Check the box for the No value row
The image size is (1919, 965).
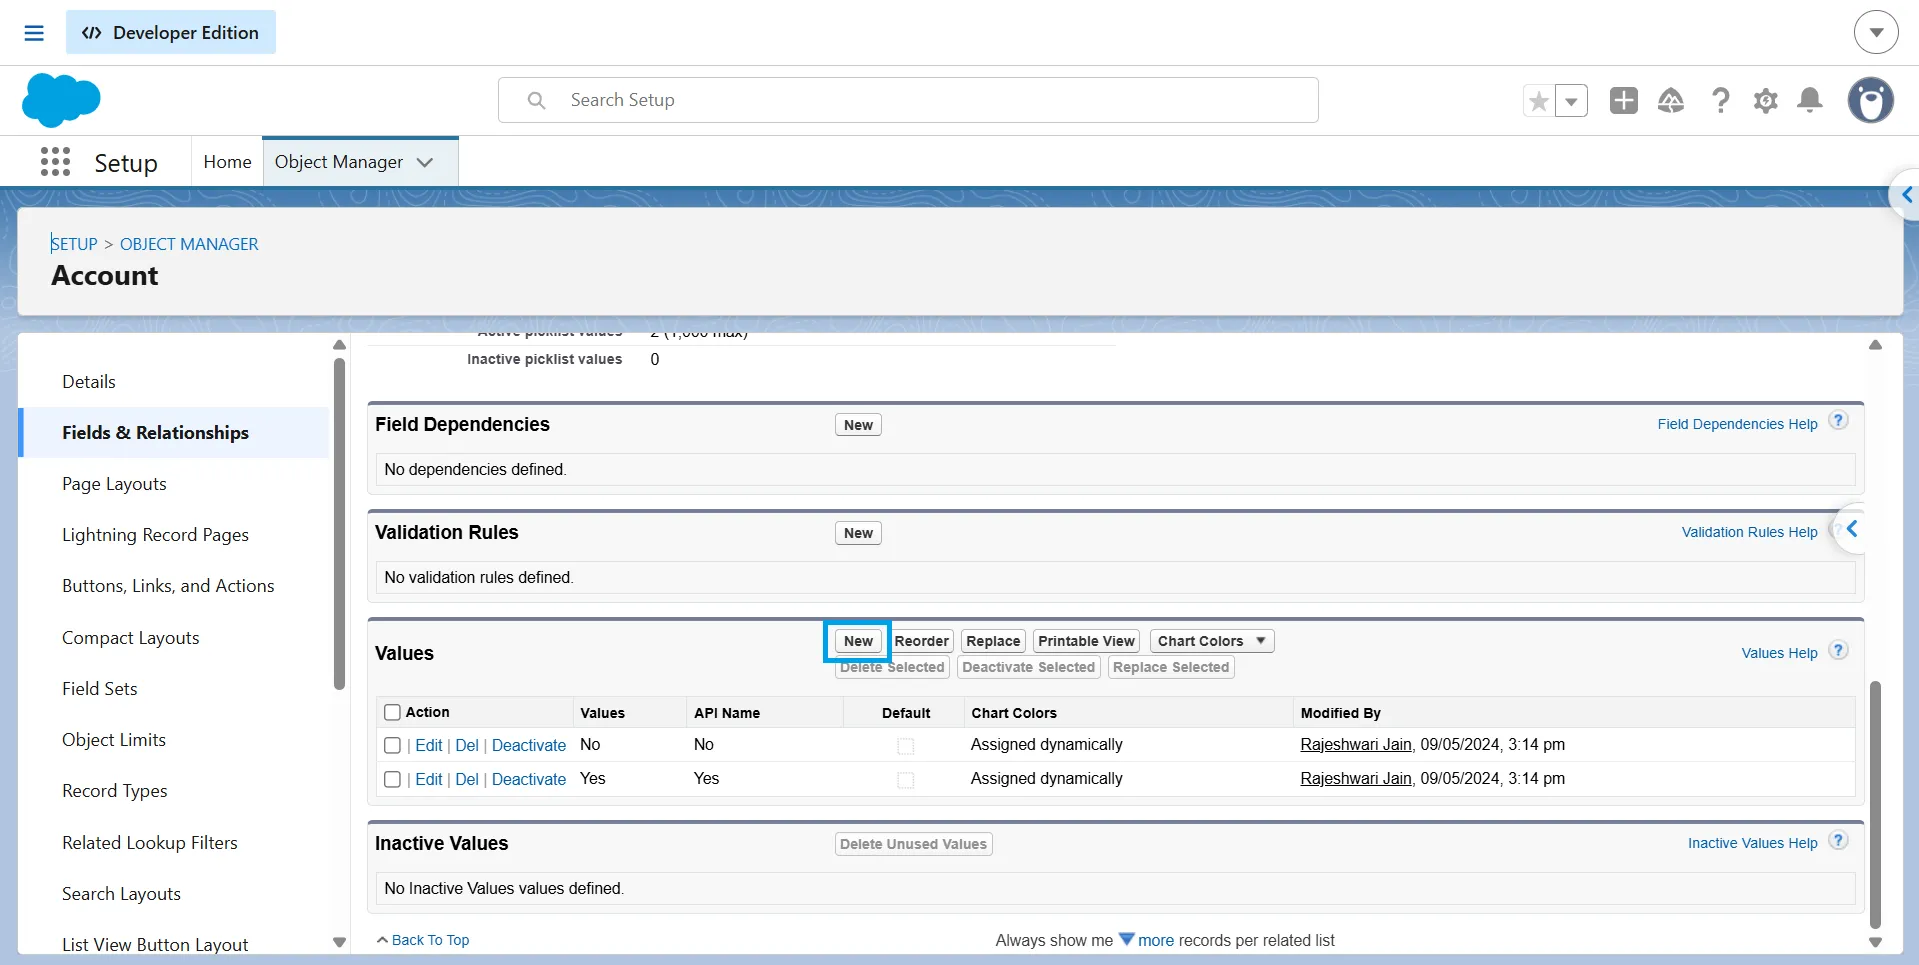point(393,746)
